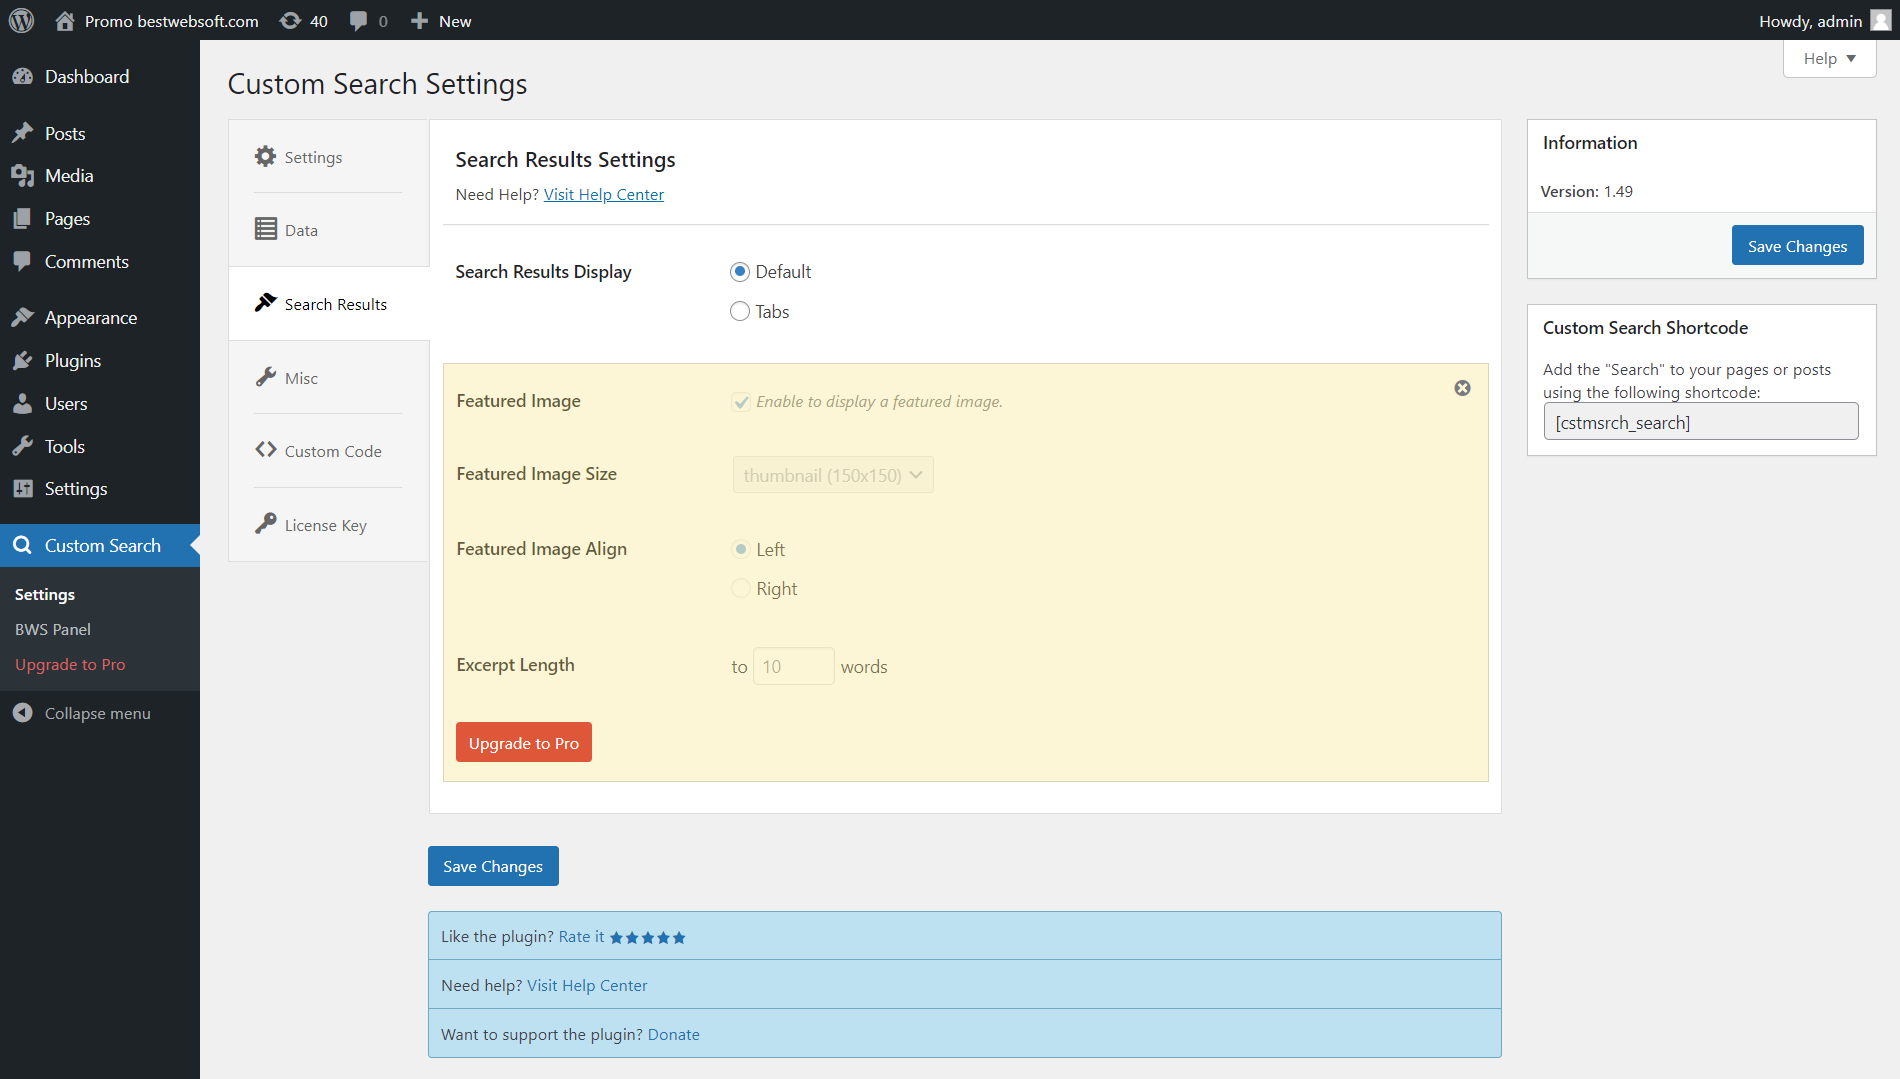Viewport: 1900px width, 1079px height.
Task: Click the Appearance brush icon in sidebar
Action: point(23,318)
